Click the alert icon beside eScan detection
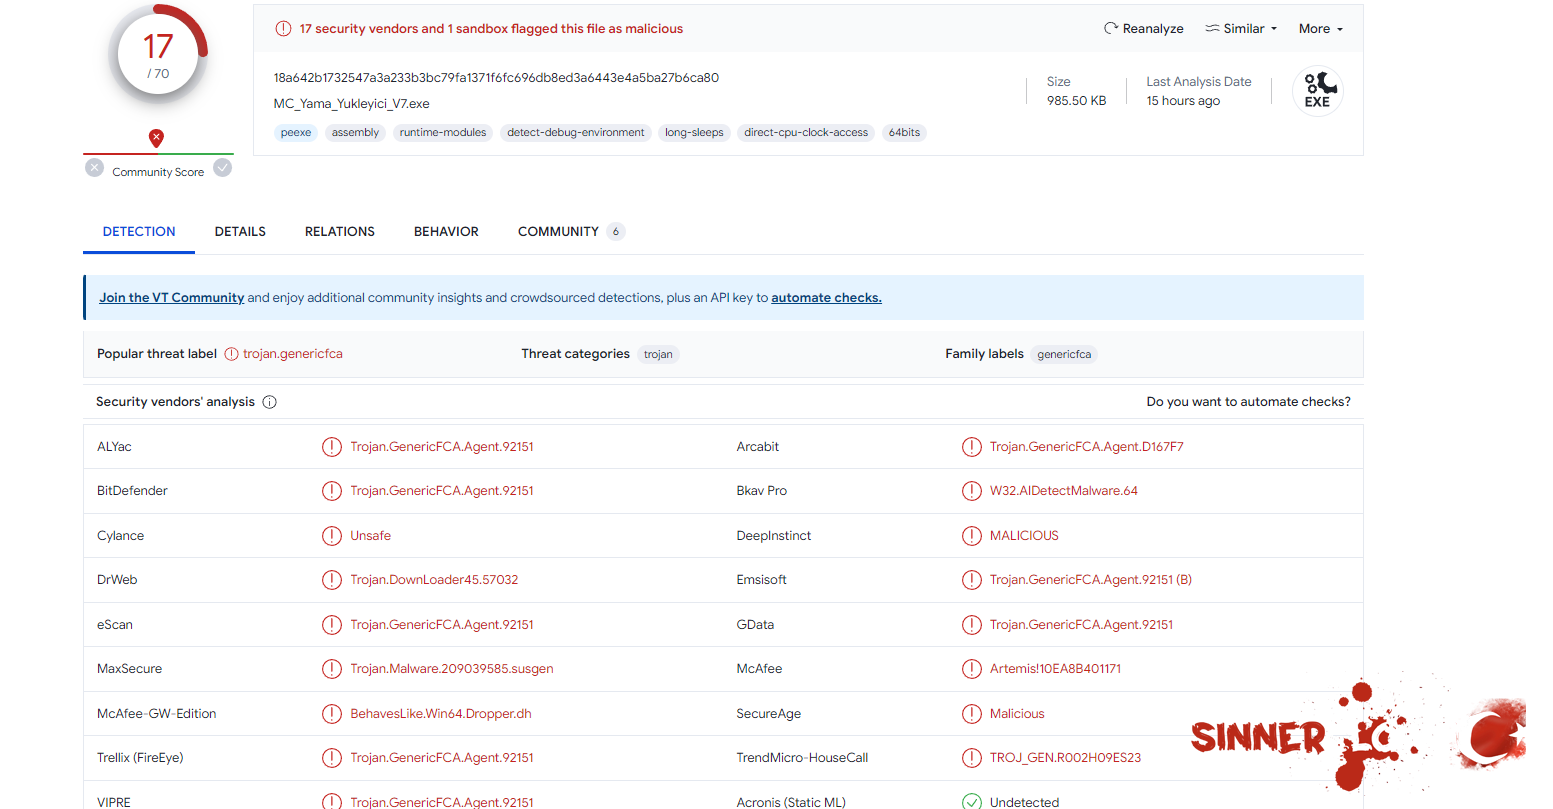1553x809 pixels. [332, 625]
